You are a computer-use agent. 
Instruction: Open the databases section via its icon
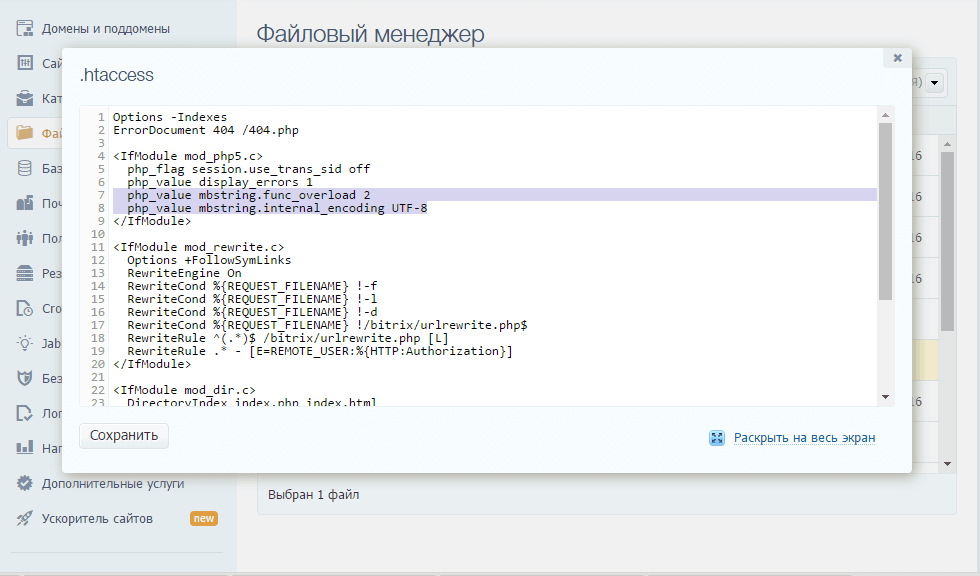coord(25,168)
